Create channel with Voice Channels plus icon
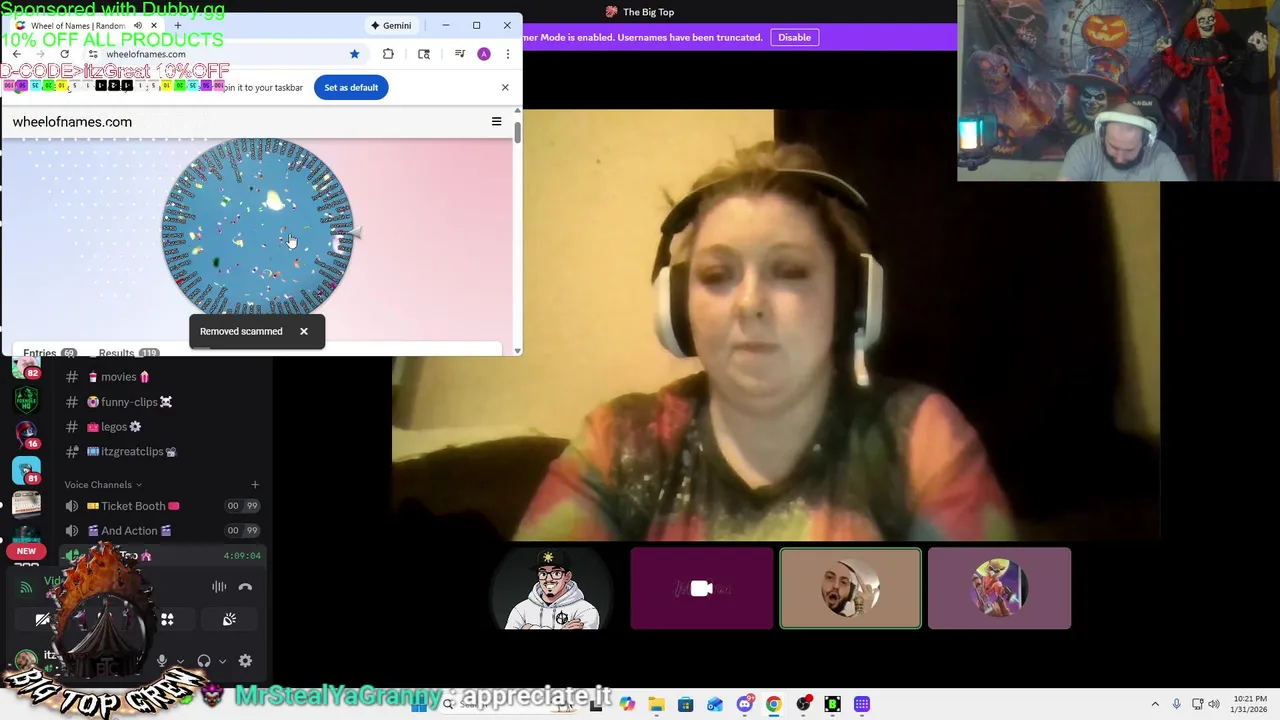1280x720 pixels. pyautogui.click(x=255, y=485)
